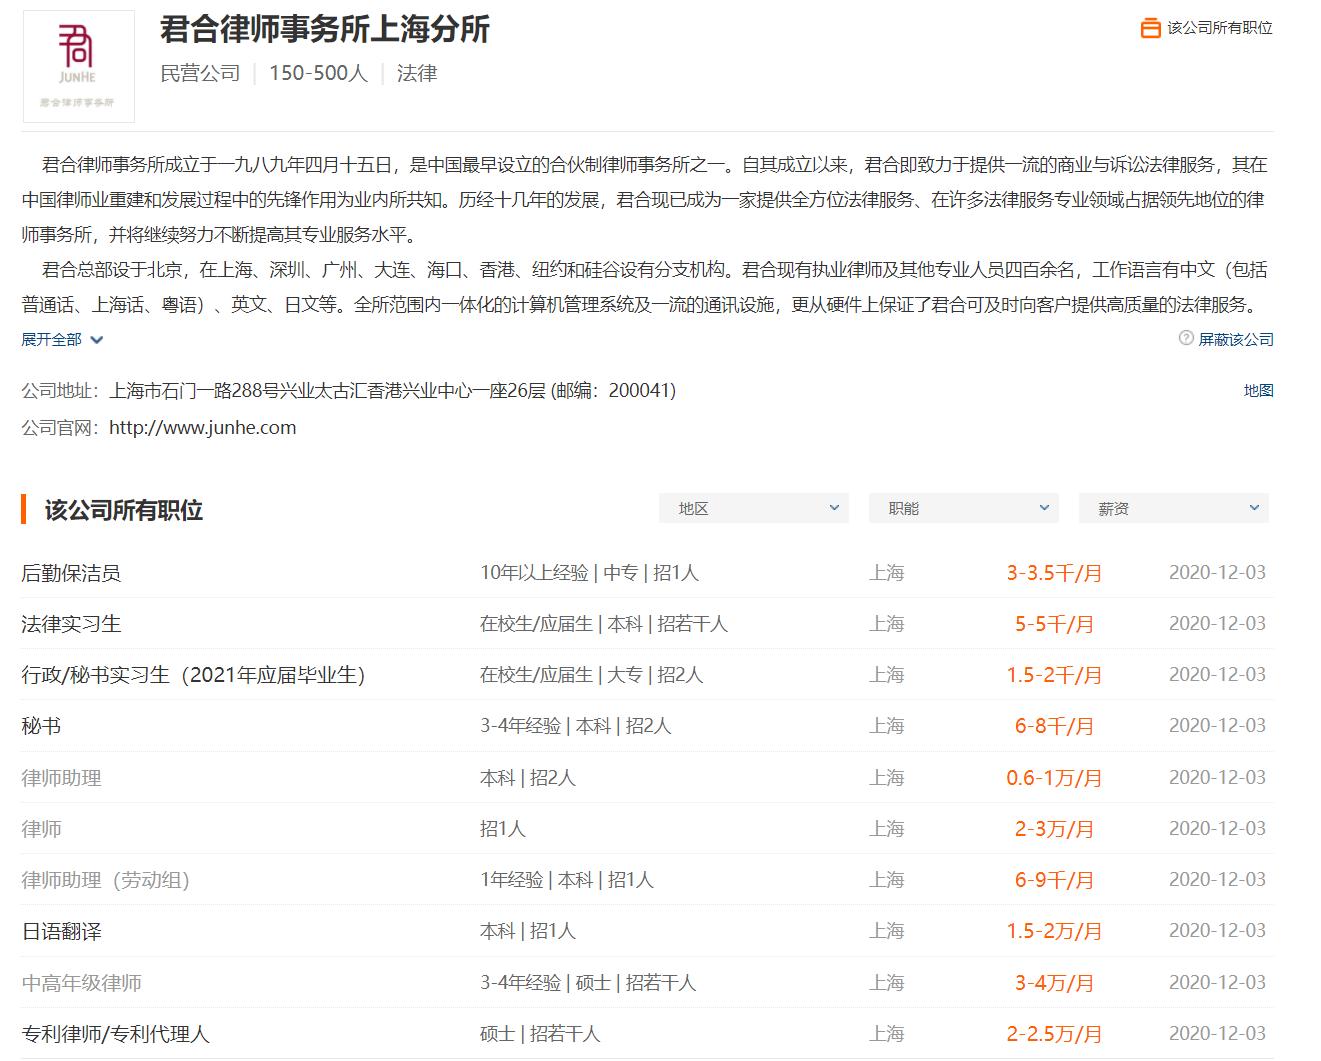Click the question mark icon beside 屏蔽该公司

[x=1185, y=339]
